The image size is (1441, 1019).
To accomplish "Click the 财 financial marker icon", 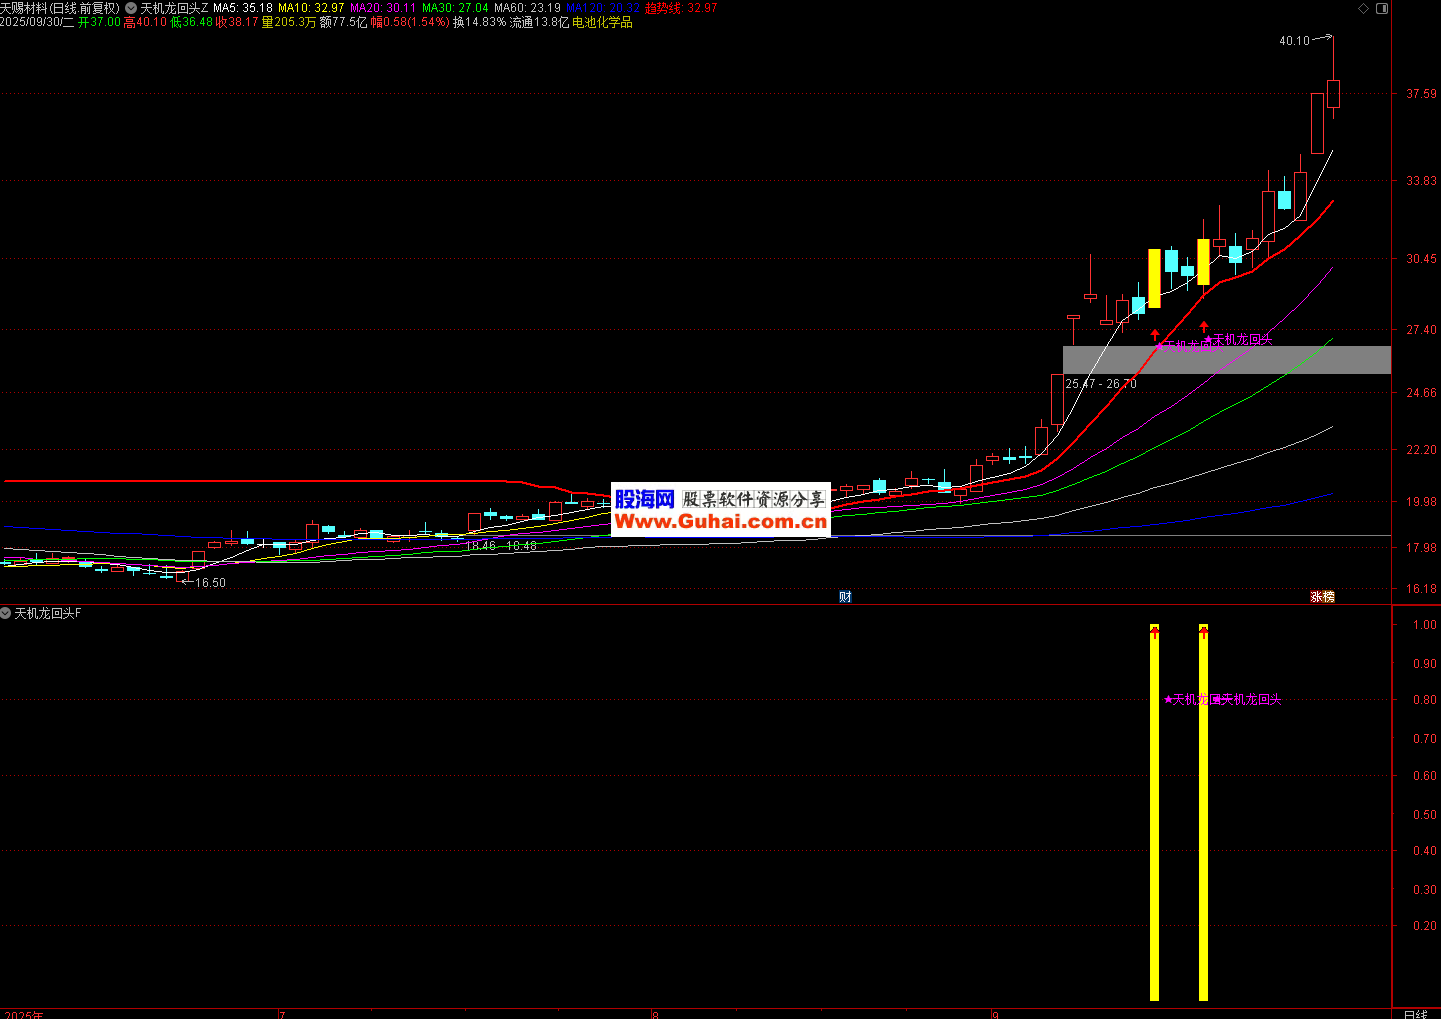I will click(845, 597).
